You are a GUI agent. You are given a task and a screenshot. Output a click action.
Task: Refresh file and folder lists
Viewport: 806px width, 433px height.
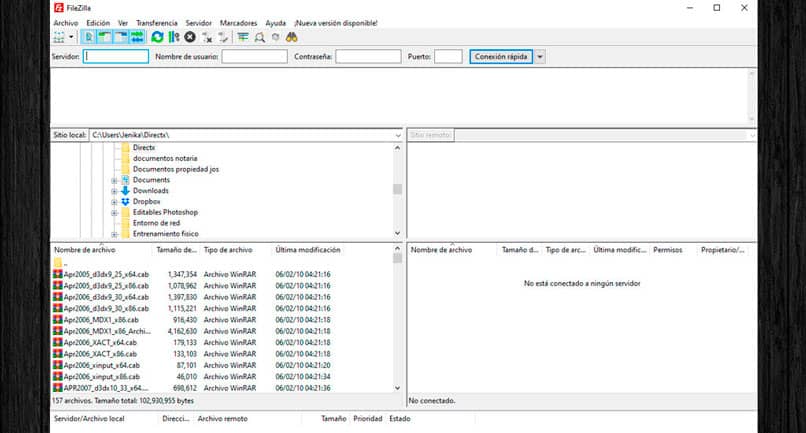pos(157,37)
